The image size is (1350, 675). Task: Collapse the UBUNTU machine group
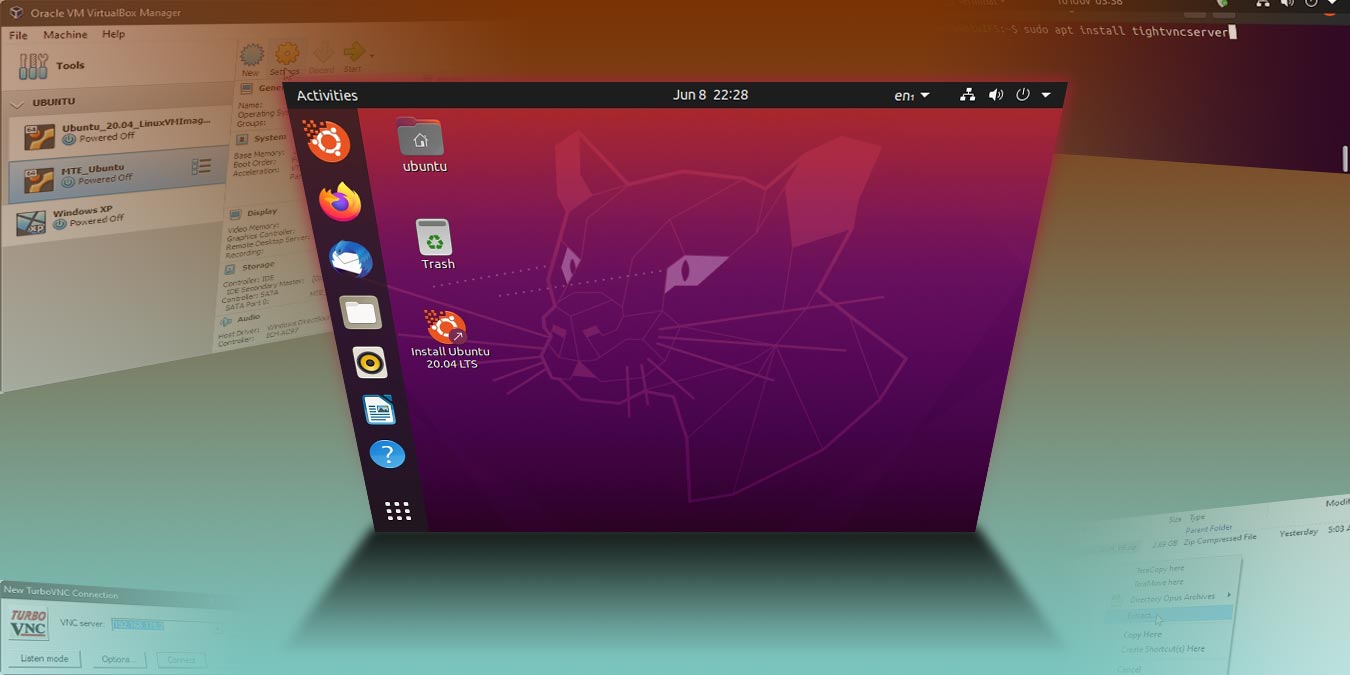coord(17,101)
